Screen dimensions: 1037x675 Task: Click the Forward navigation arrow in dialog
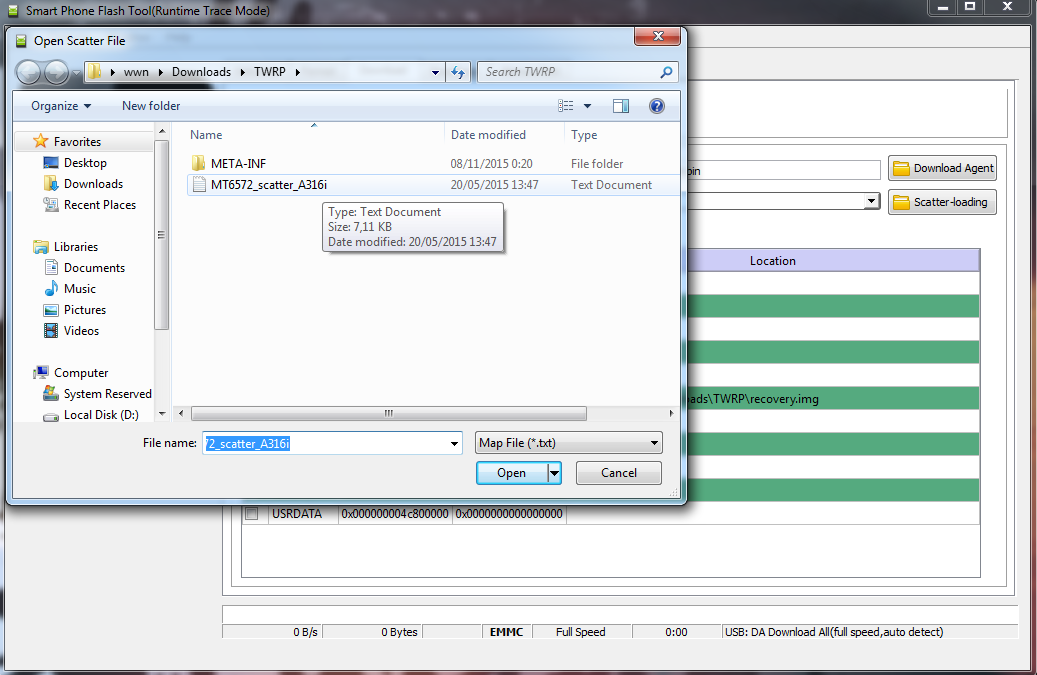(56, 72)
